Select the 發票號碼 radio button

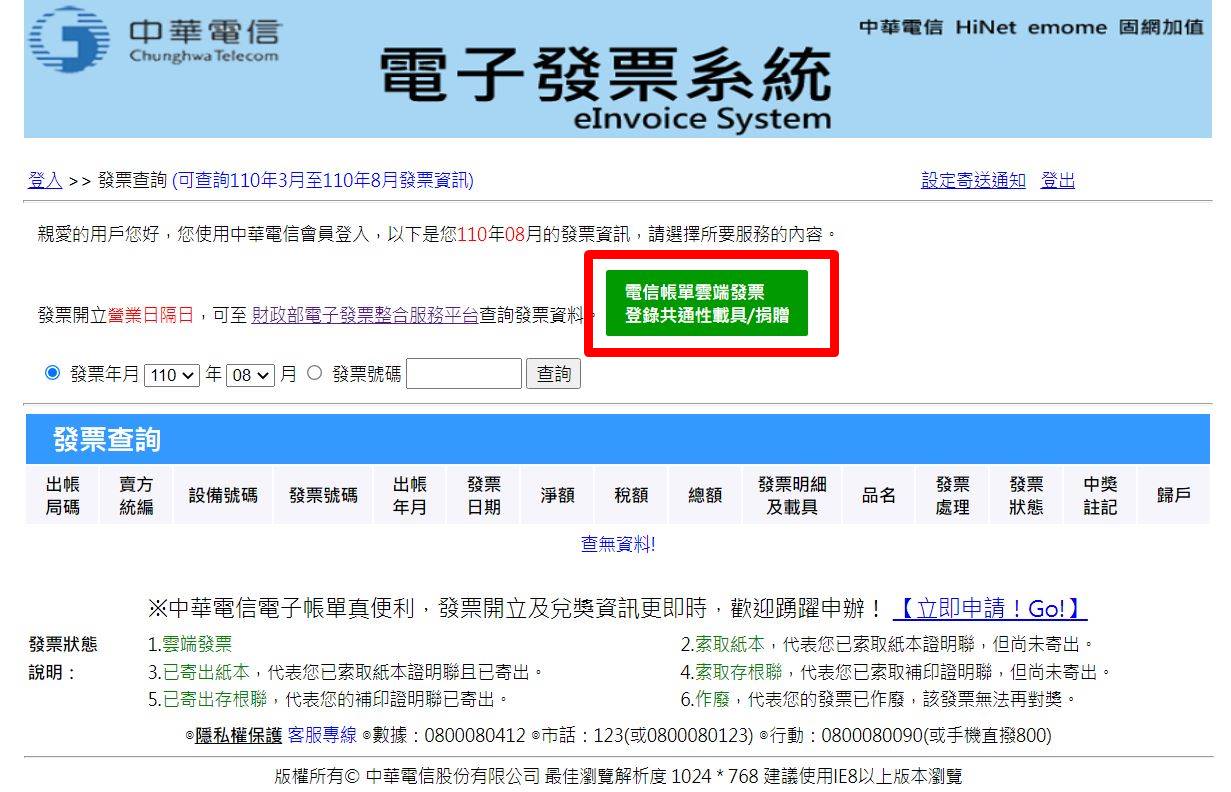point(315,373)
